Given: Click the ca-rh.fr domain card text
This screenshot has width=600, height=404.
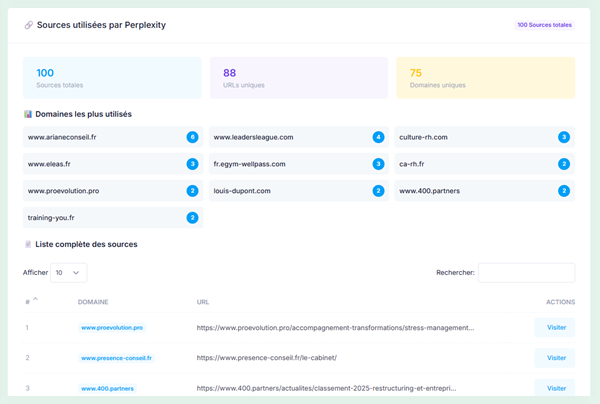Looking at the screenshot, I should pyautogui.click(x=412, y=164).
